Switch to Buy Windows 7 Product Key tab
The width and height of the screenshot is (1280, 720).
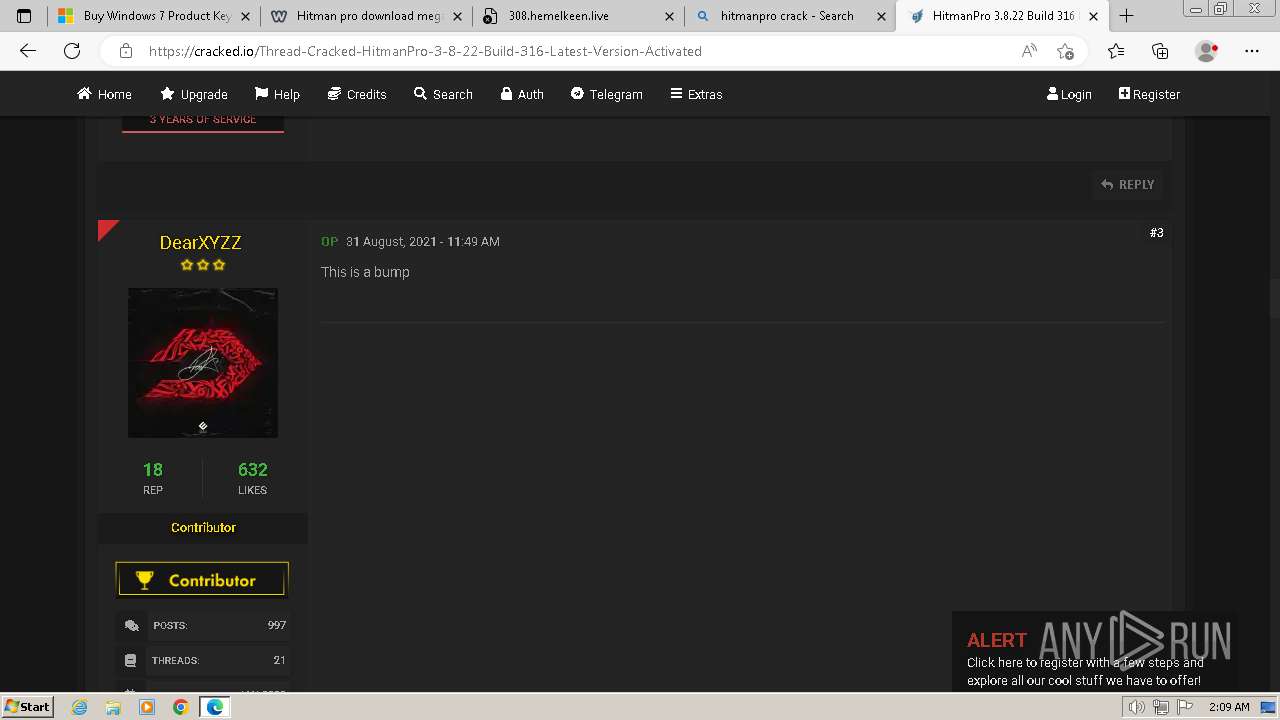154,16
